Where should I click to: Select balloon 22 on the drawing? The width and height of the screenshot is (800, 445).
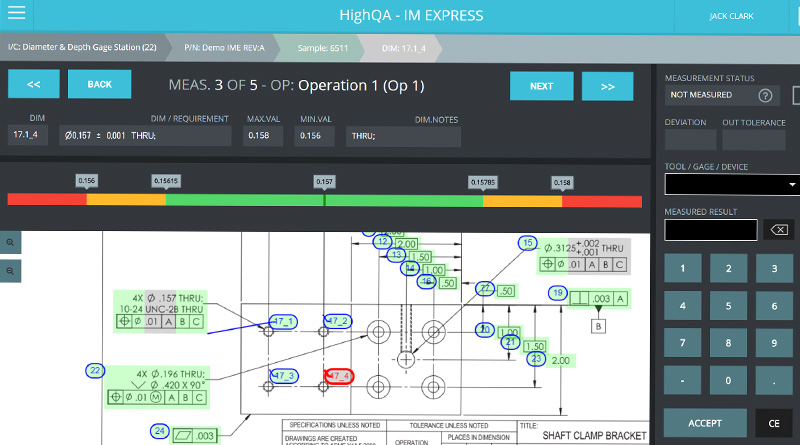click(95, 370)
